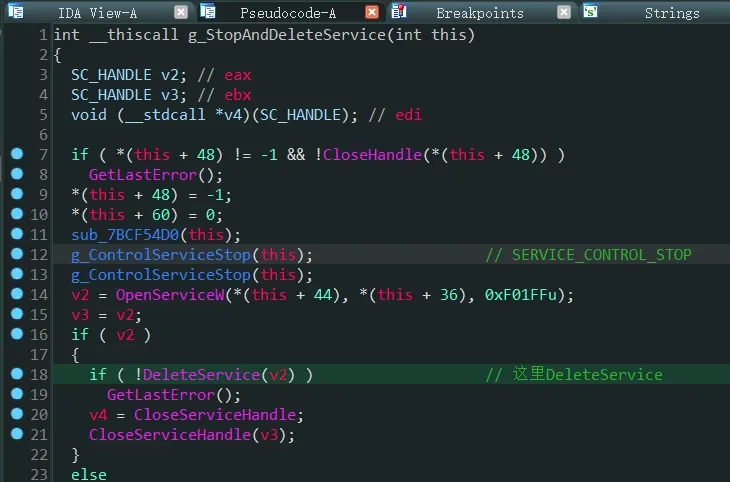The height and width of the screenshot is (482, 730).
Task: Toggle breakpoint dot on line 11
Action: 17,234
